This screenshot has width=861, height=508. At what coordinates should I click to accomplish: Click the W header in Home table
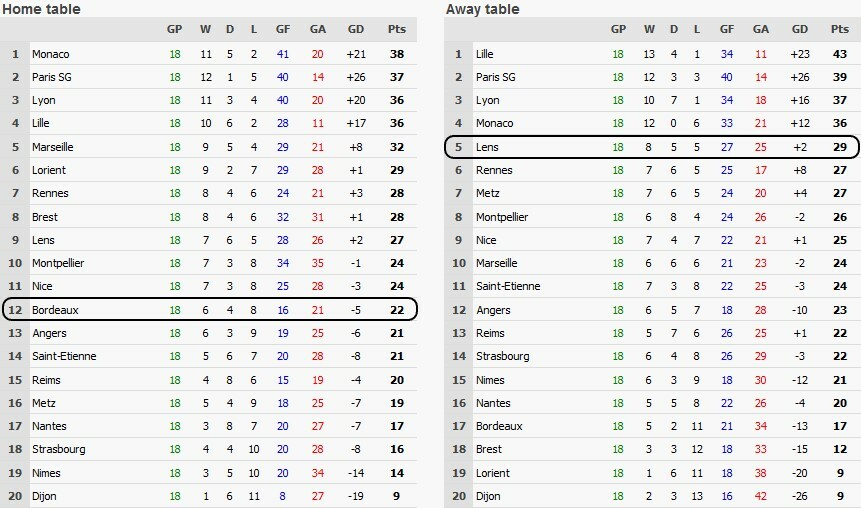click(x=207, y=30)
